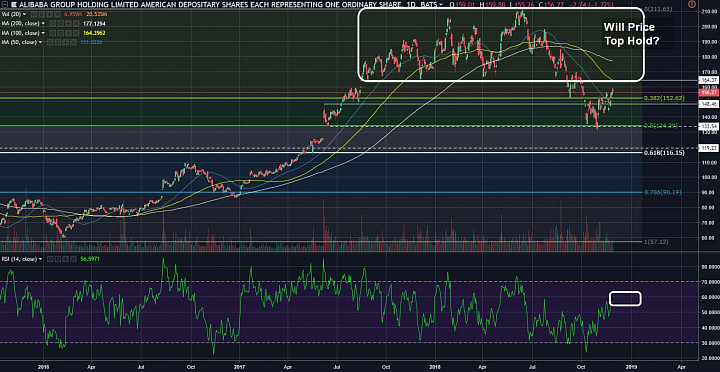Viewport: 720px width, 372px height.
Task: Click the change value -2.74 (-1.72%)
Action: pos(591,4)
